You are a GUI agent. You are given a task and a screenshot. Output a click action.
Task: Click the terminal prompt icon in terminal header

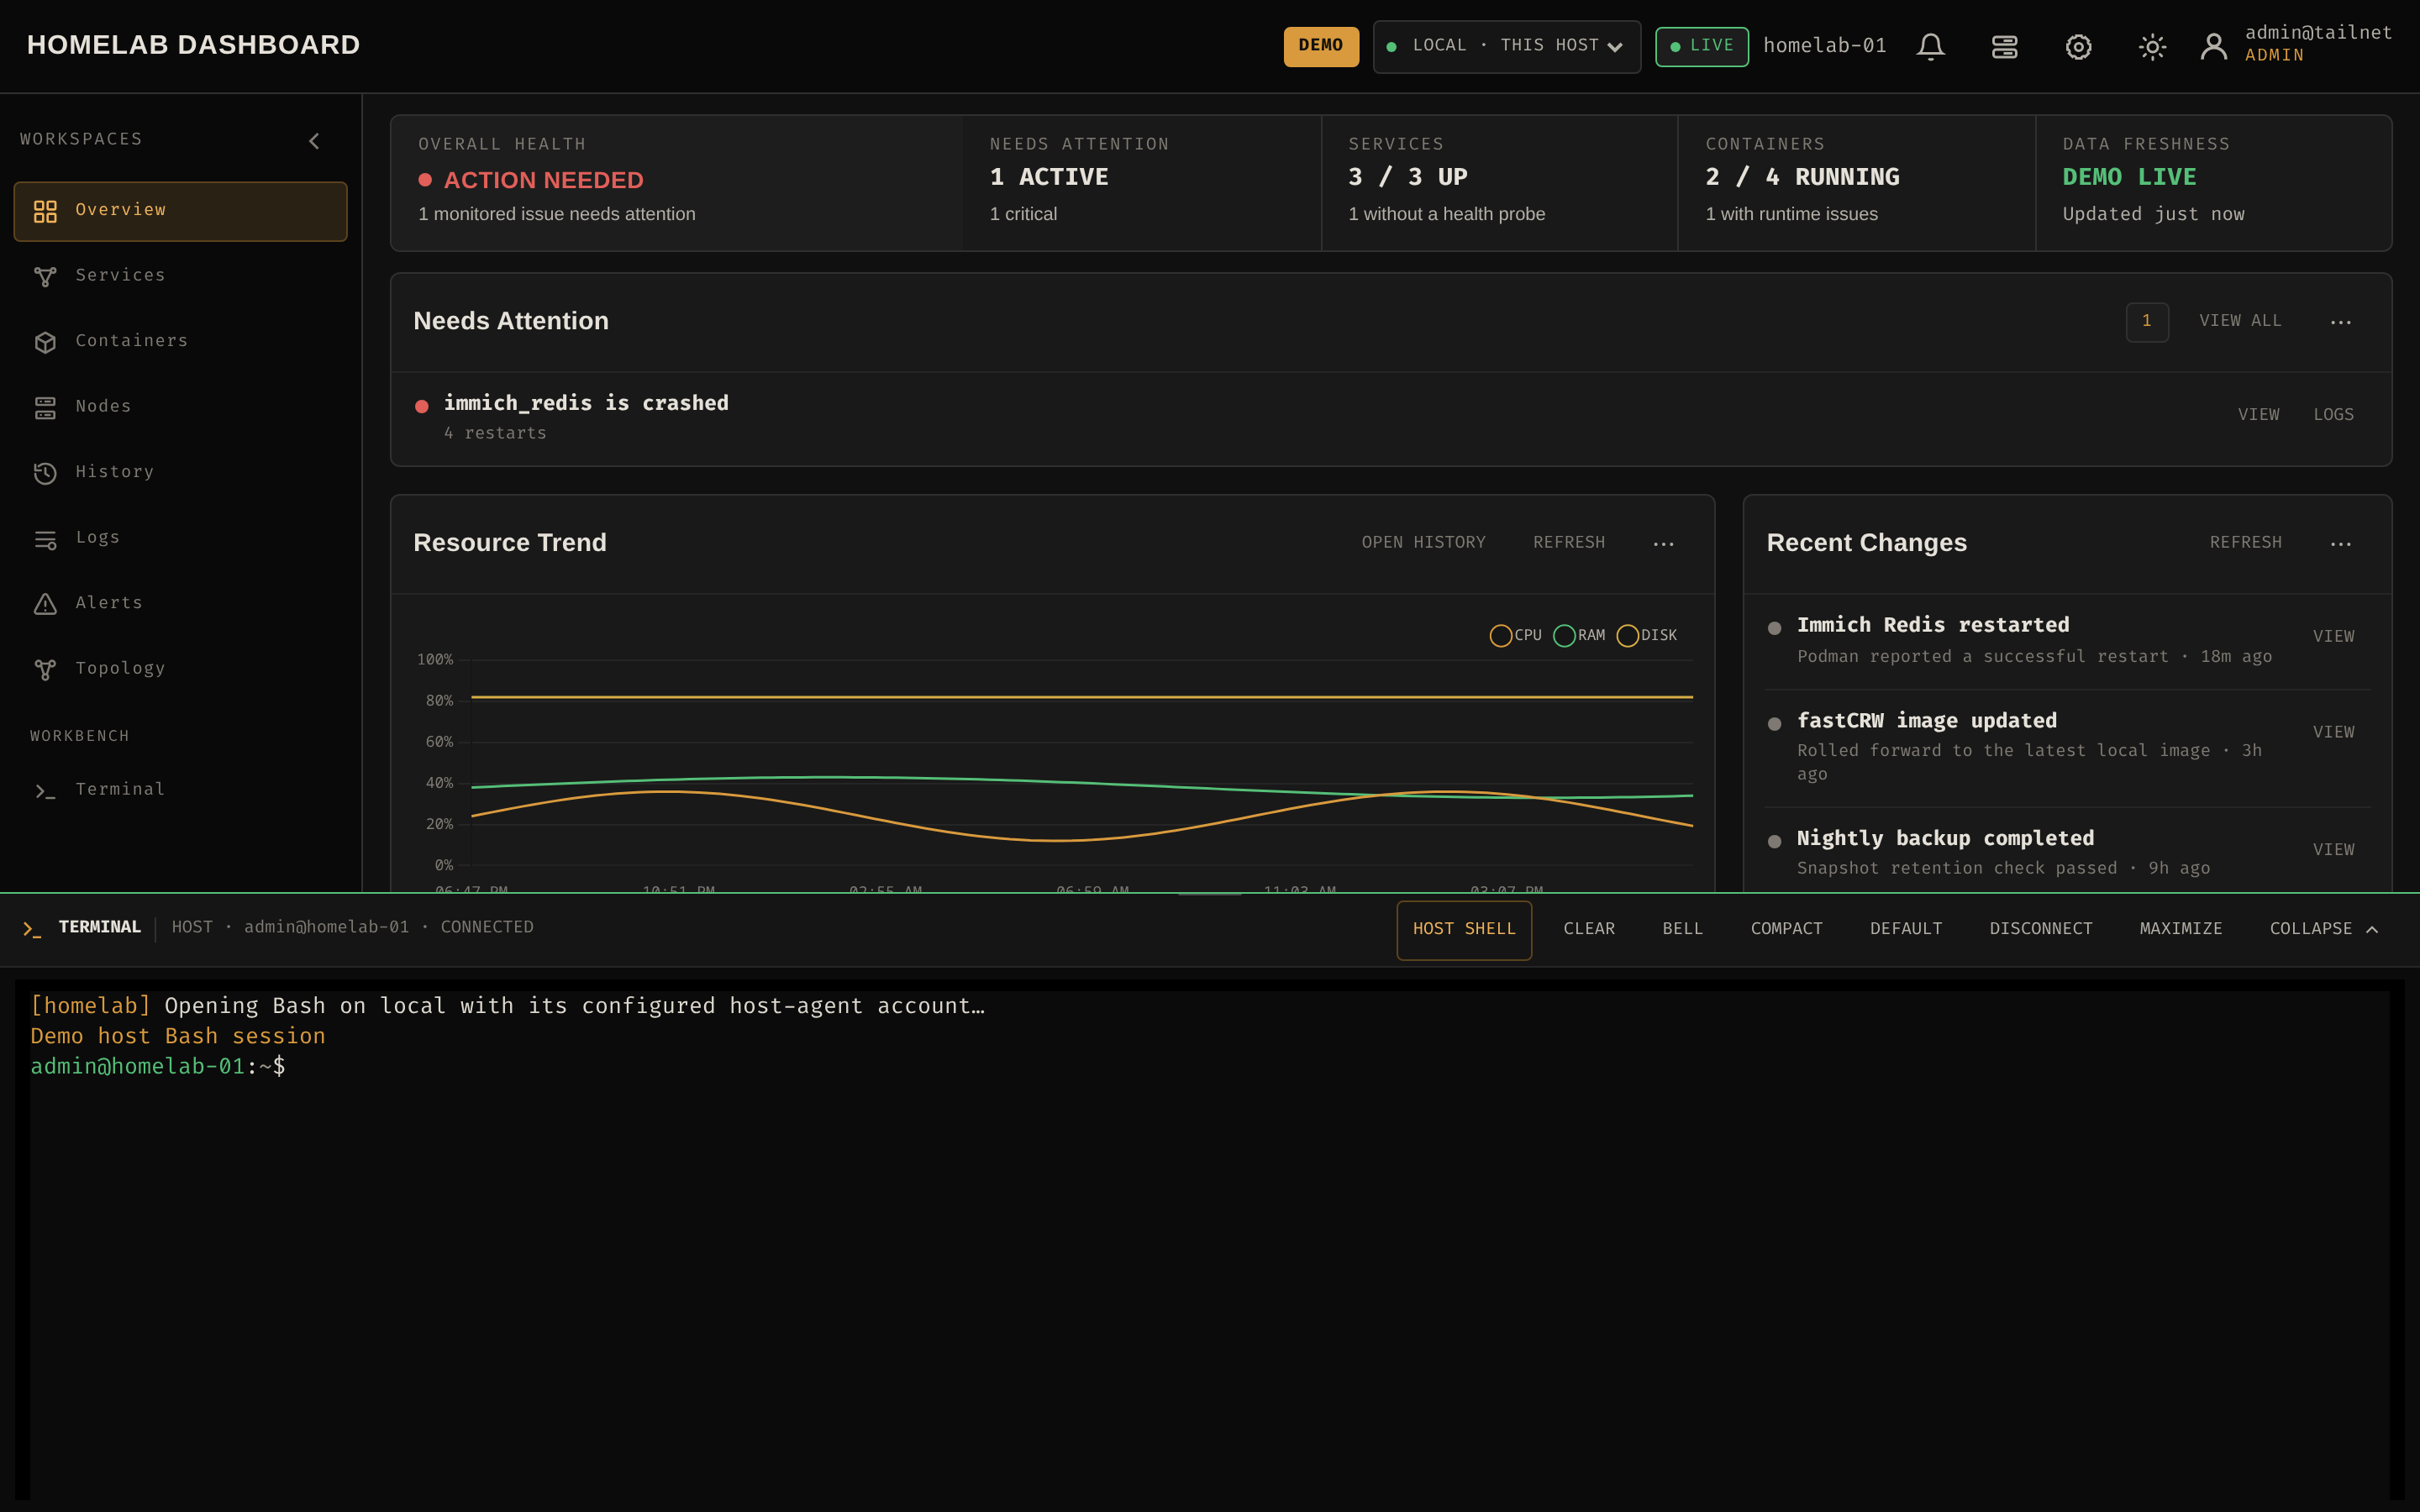pos(32,930)
